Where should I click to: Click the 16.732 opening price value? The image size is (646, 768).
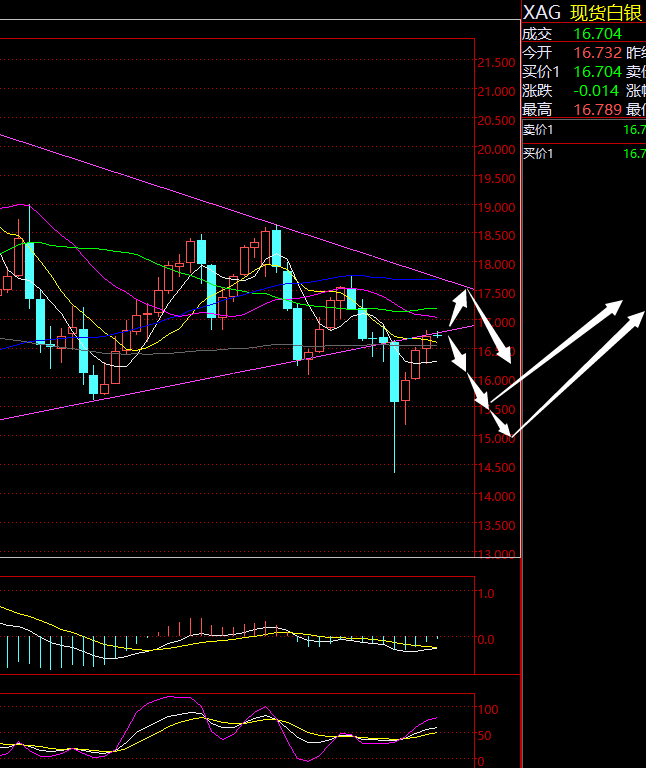[x=598, y=53]
